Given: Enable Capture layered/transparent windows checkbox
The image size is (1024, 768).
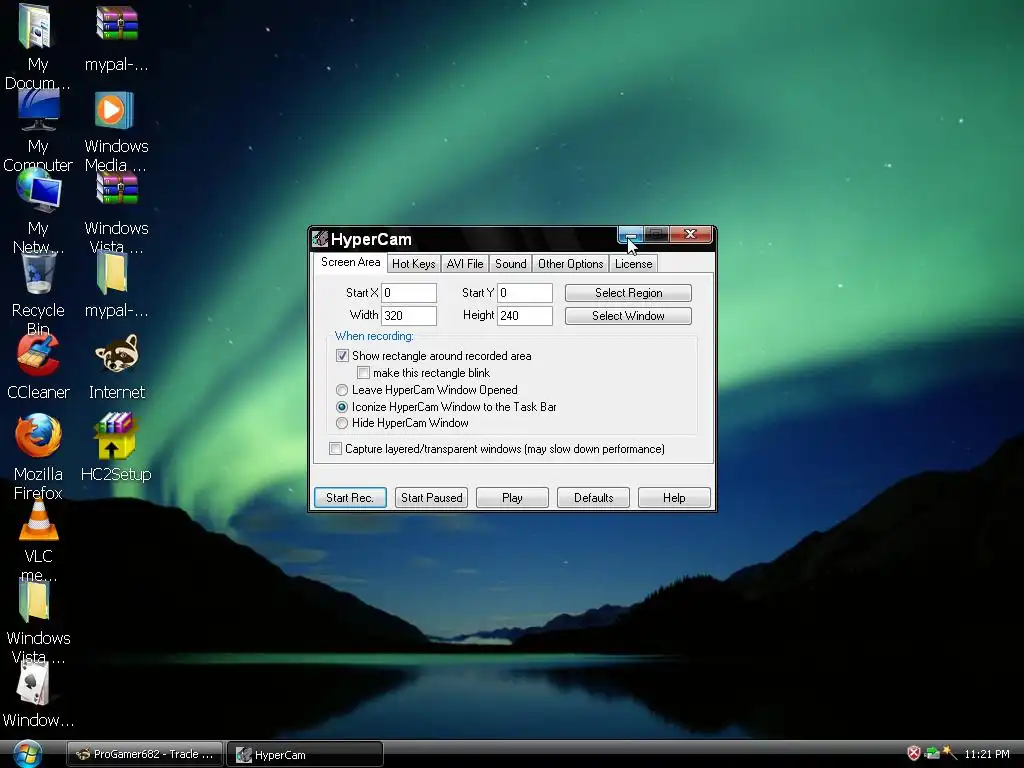Looking at the screenshot, I should click(336, 449).
